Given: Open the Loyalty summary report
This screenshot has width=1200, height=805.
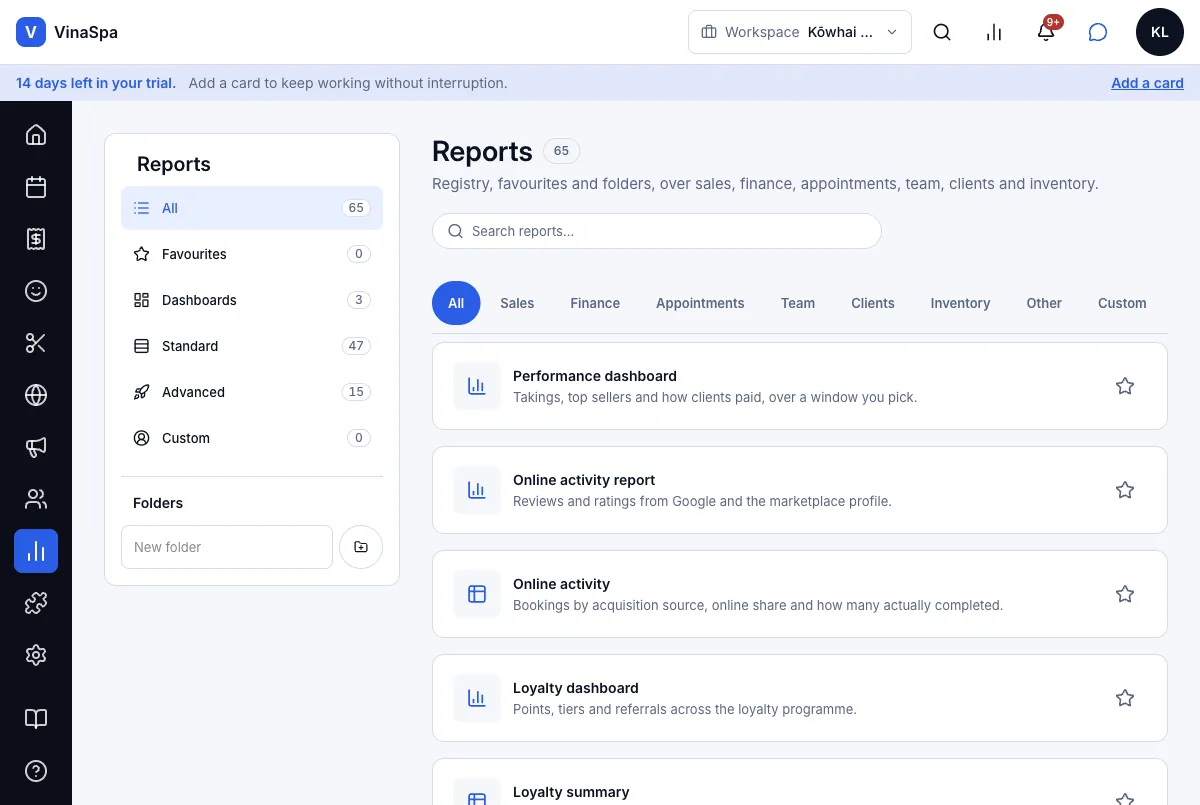Looking at the screenshot, I should 571,792.
